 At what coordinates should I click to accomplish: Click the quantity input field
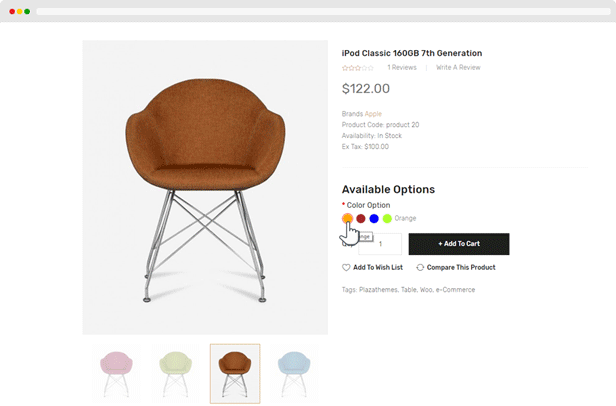click(380, 244)
